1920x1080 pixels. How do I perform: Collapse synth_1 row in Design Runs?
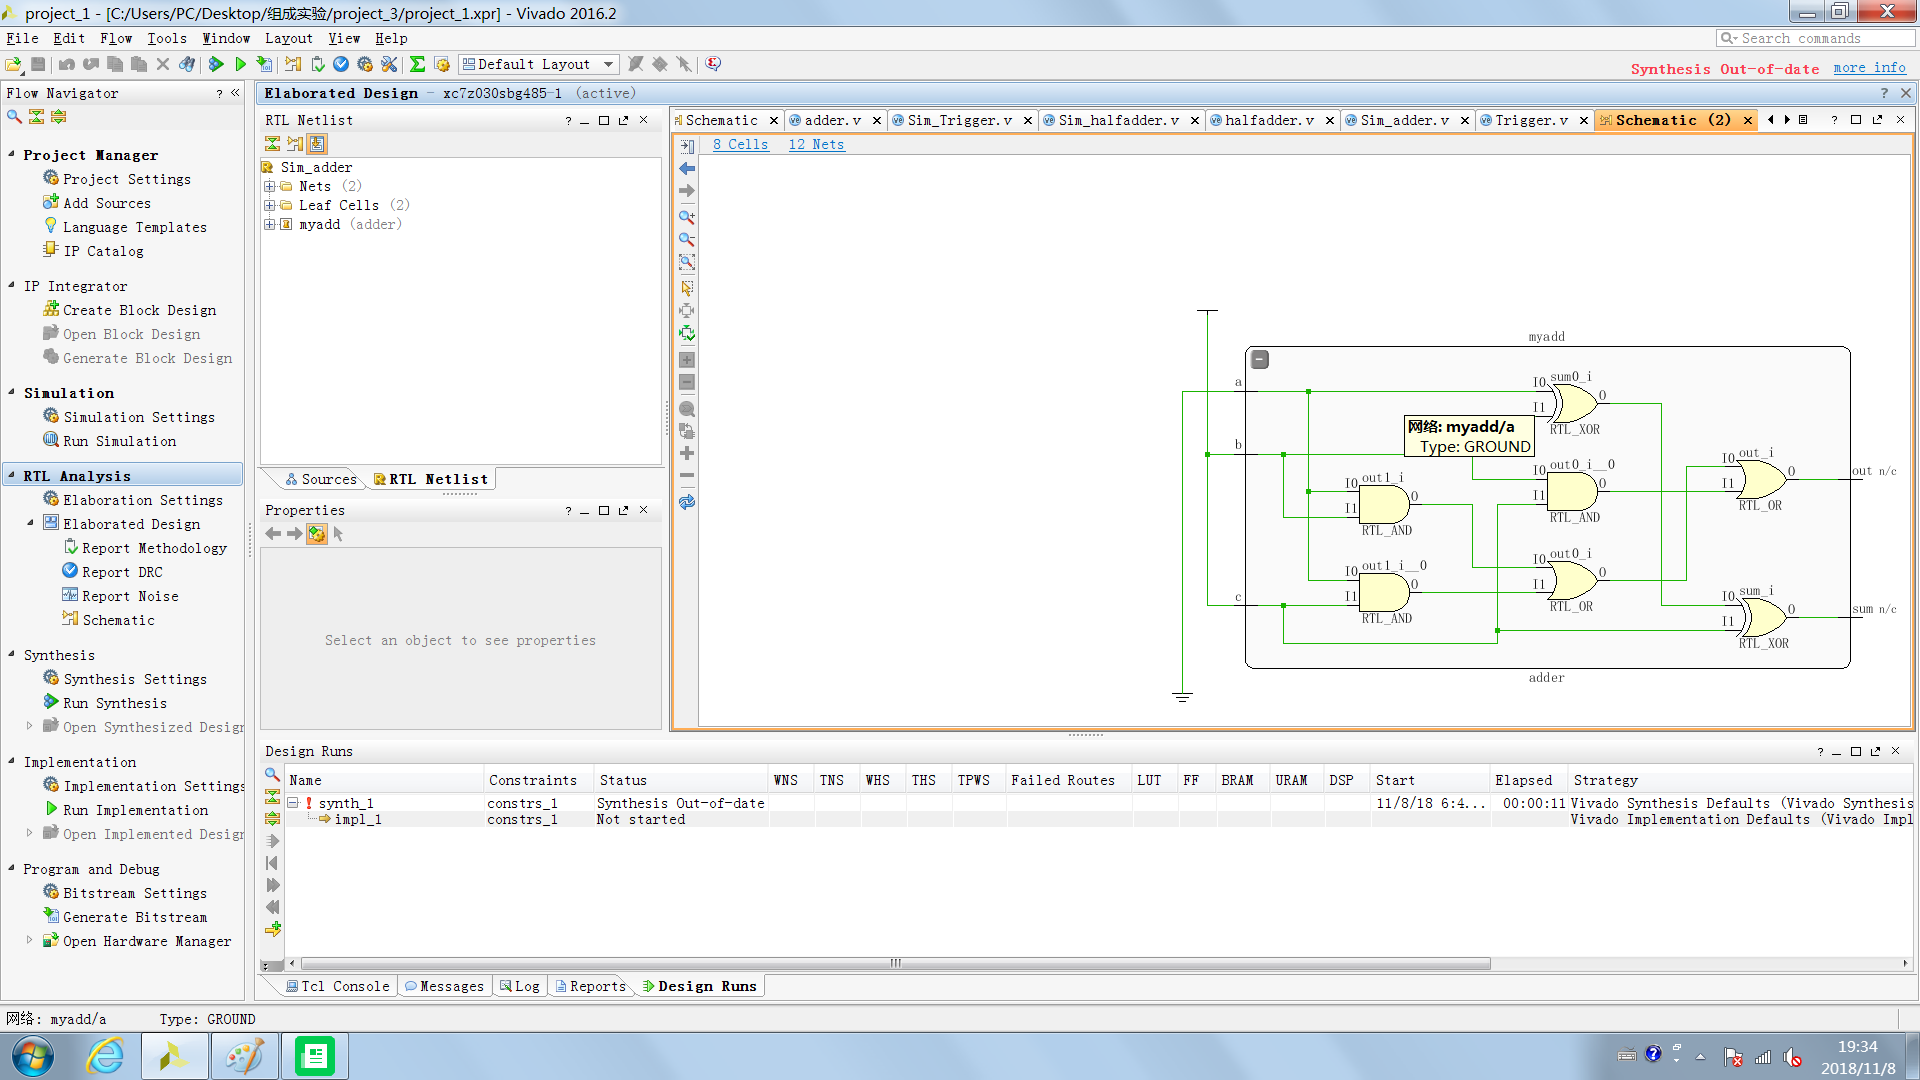click(x=293, y=803)
